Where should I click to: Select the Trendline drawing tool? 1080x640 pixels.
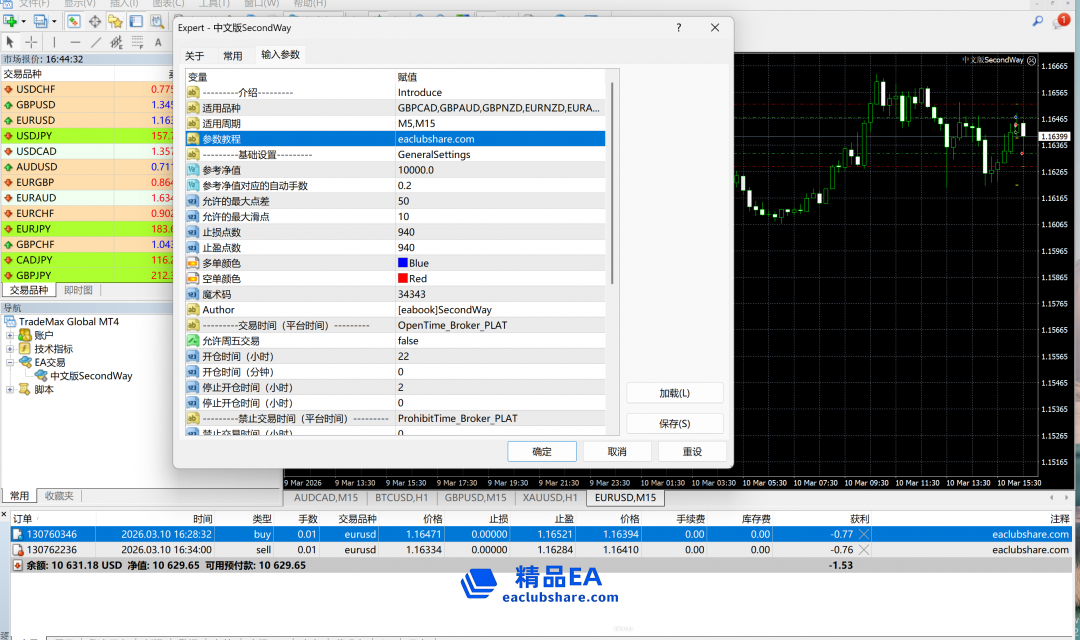(96, 42)
